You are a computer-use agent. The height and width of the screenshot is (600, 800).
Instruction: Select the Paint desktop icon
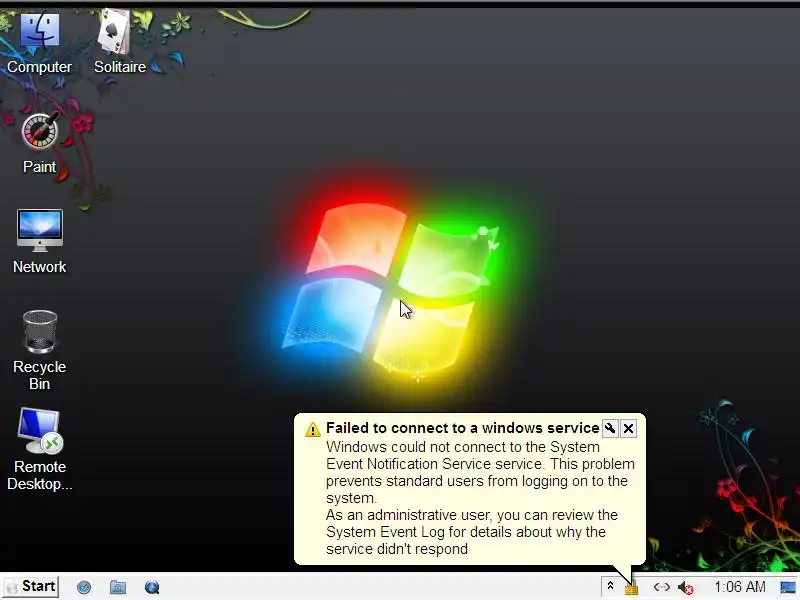point(39,143)
